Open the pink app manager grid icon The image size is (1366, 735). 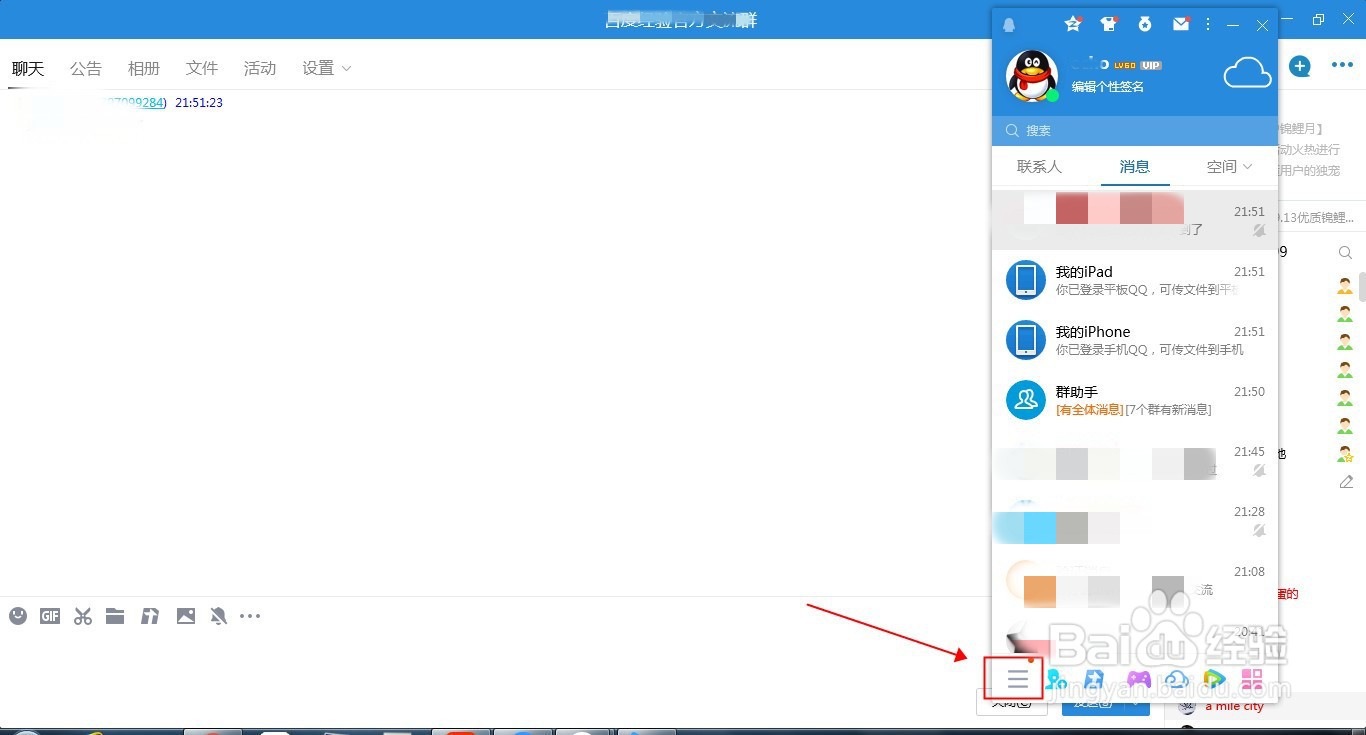click(x=1252, y=680)
